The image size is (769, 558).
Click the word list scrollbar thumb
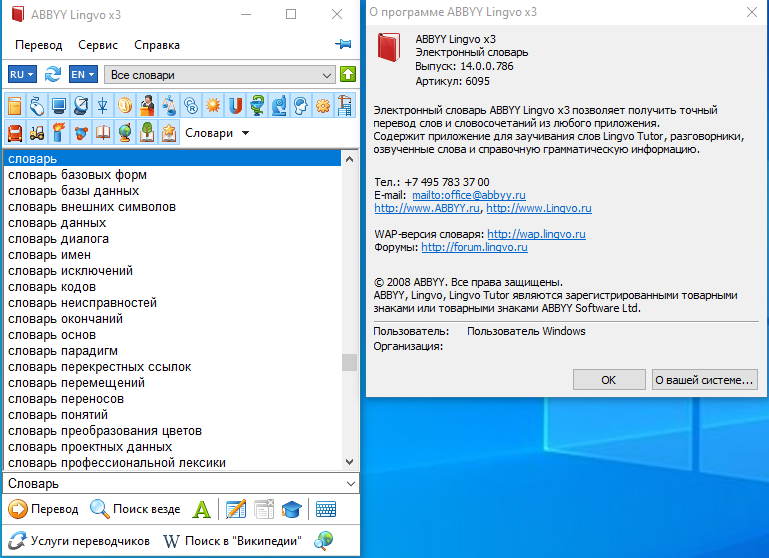(350, 362)
